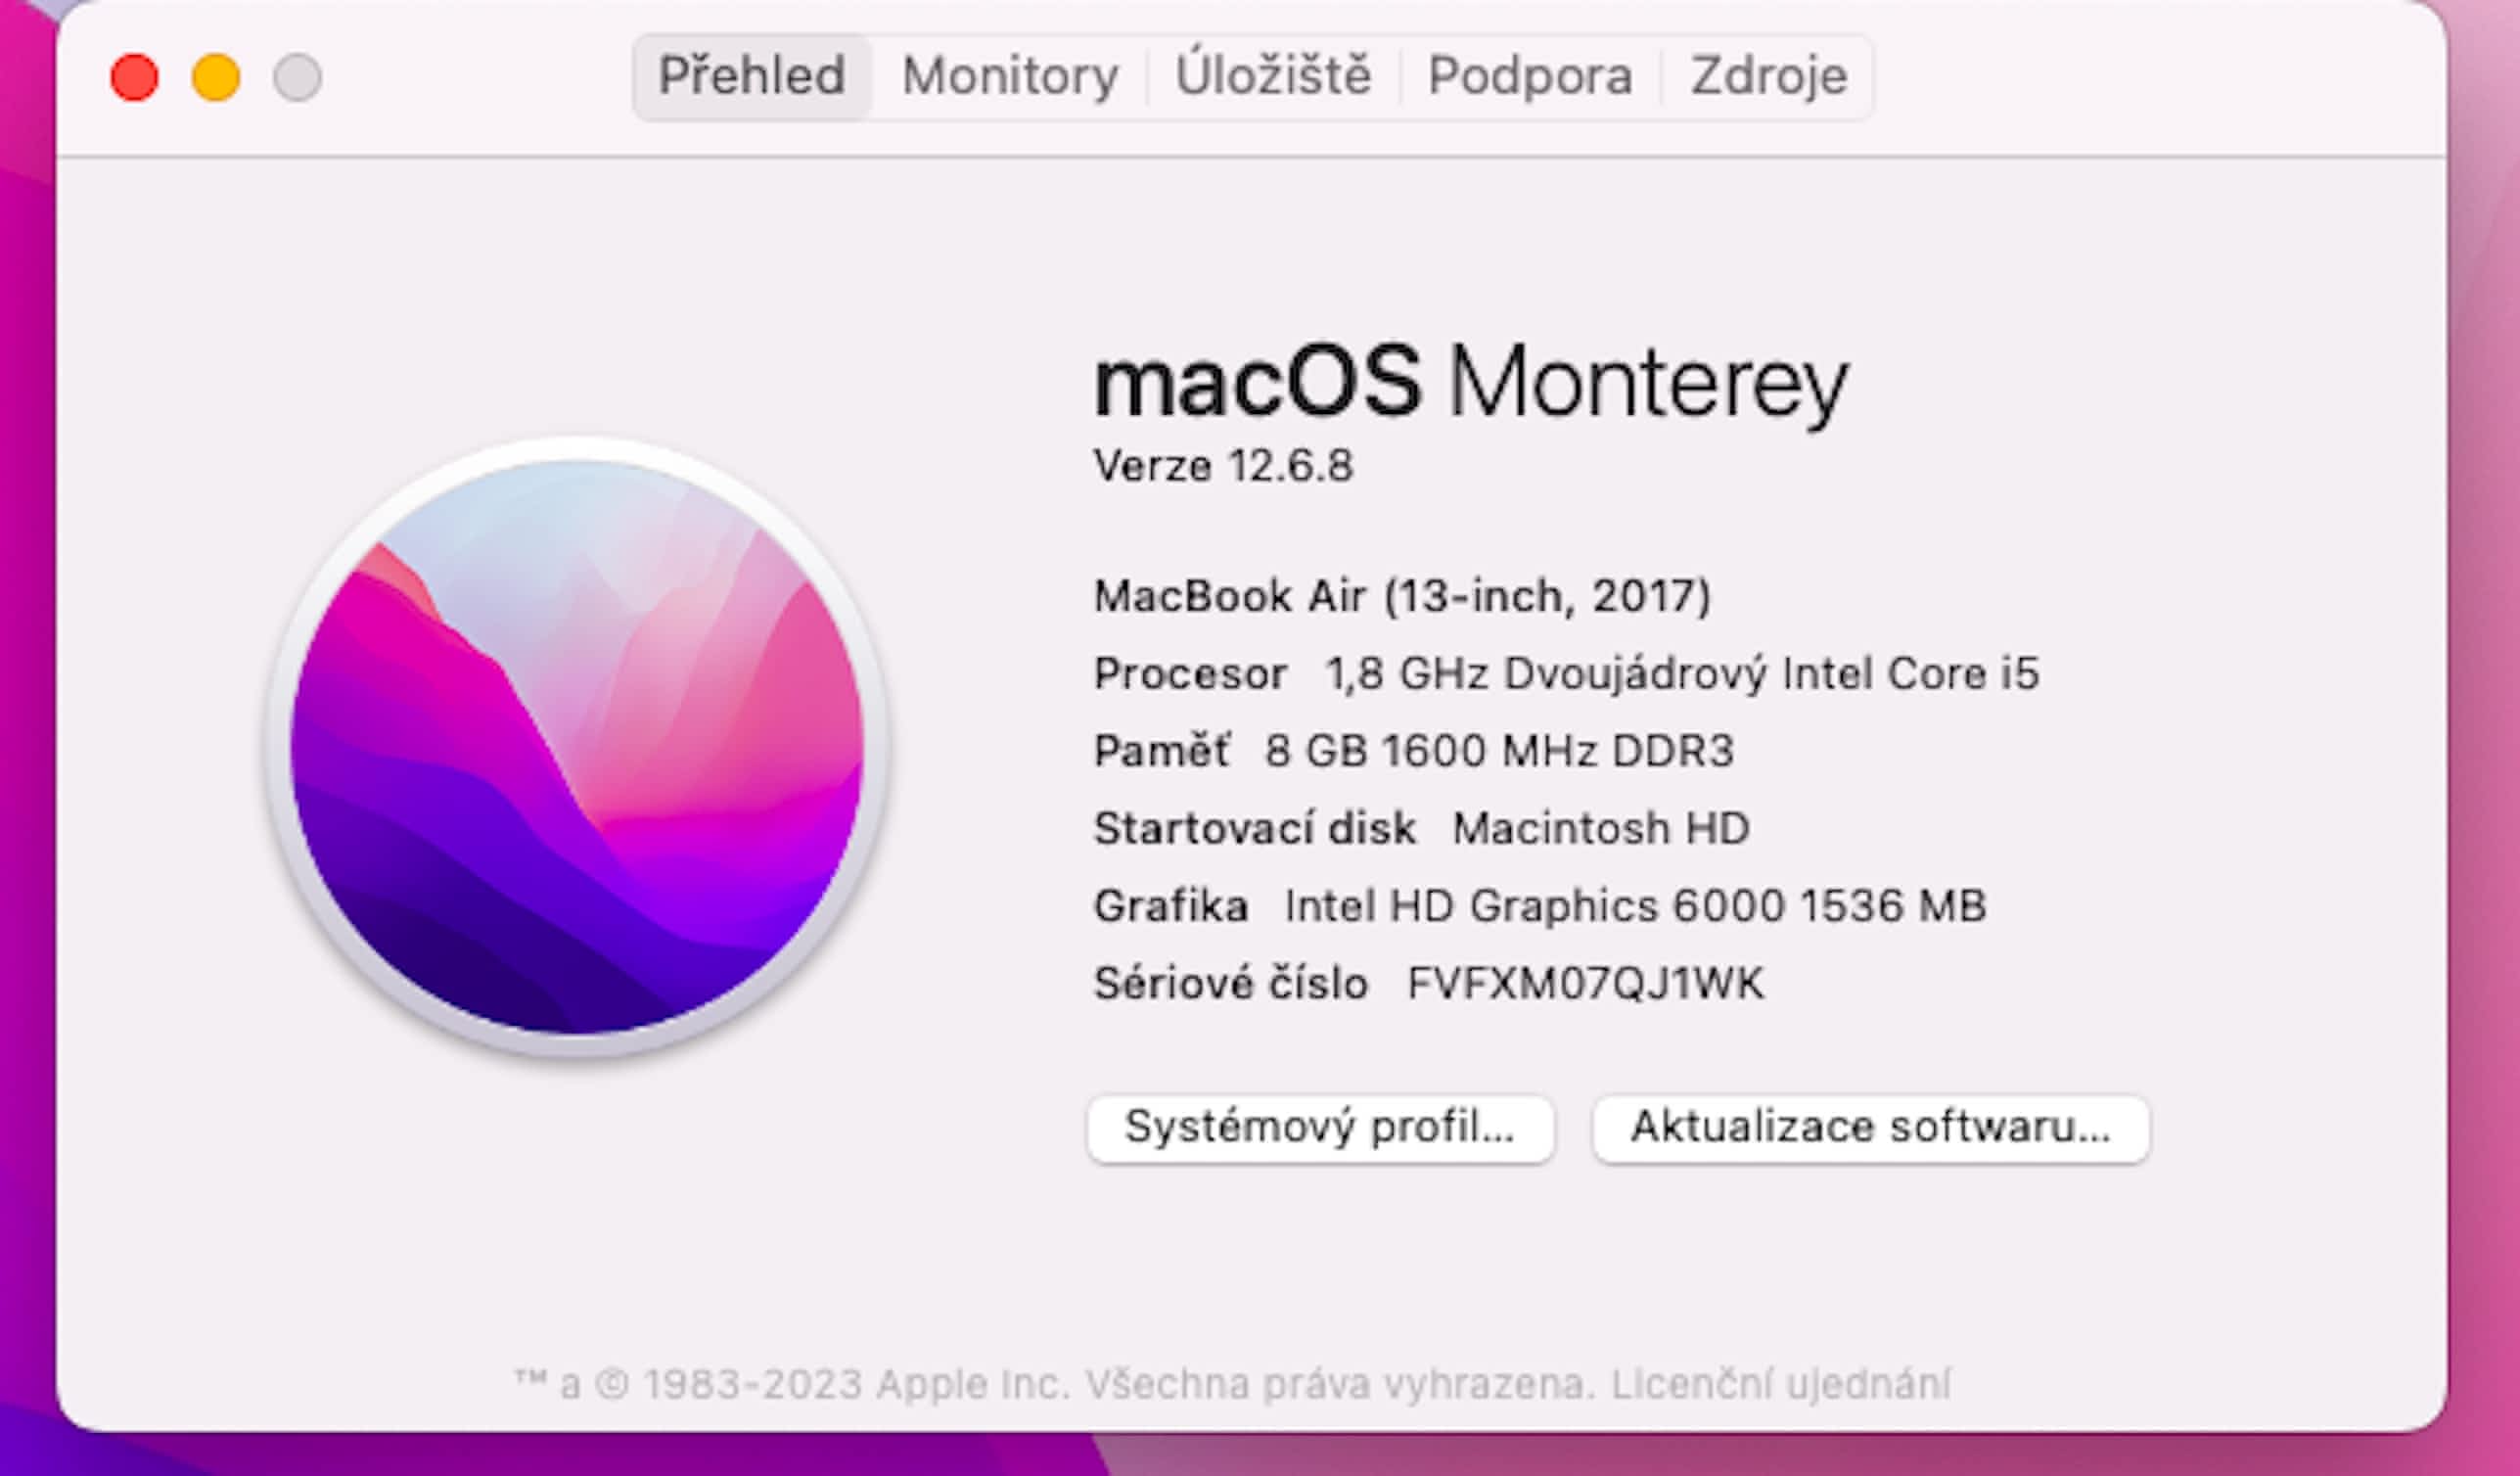Click the Startovací disk Macintosh HD line

click(x=1421, y=829)
